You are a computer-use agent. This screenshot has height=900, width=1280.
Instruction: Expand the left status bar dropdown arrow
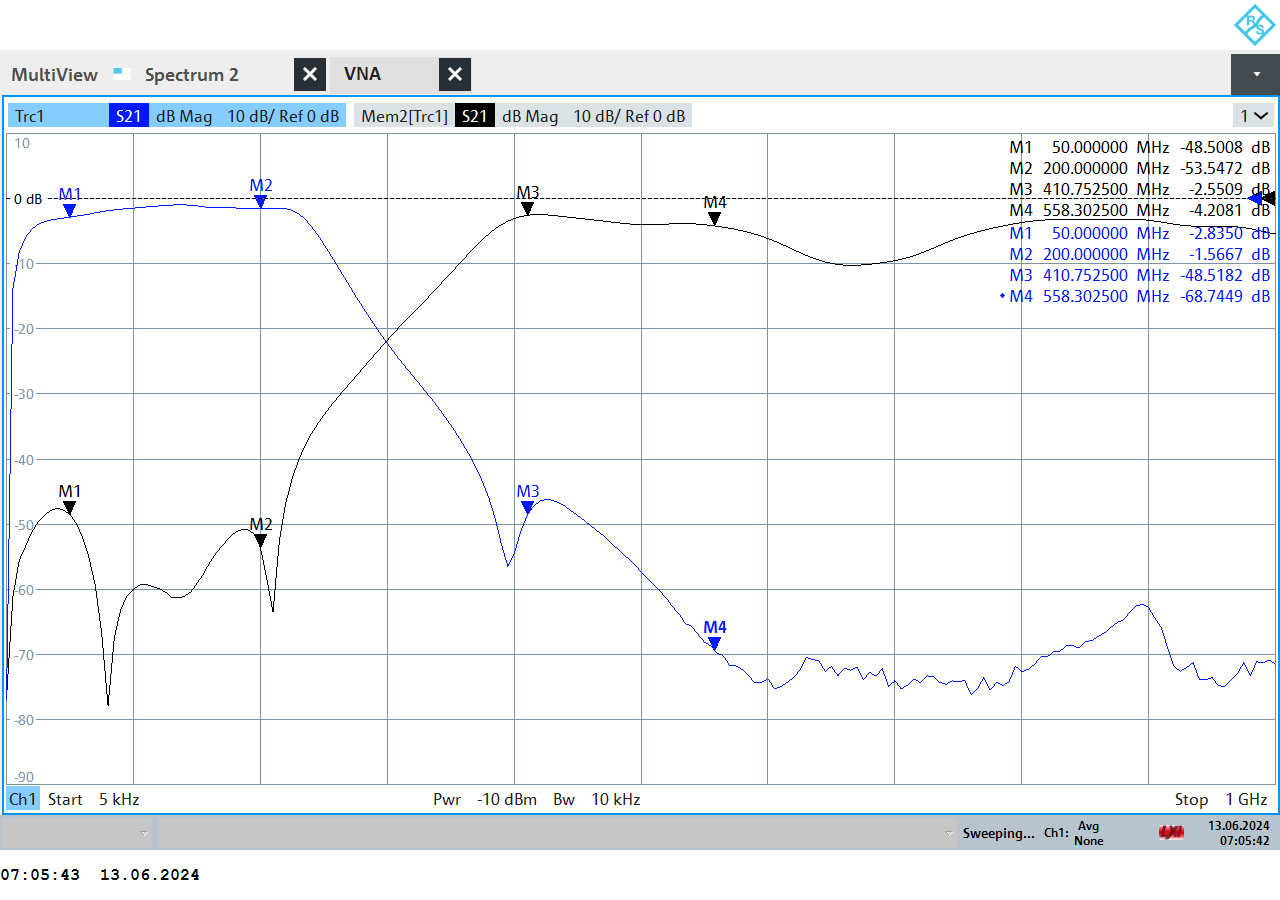[x=145, y=833]
